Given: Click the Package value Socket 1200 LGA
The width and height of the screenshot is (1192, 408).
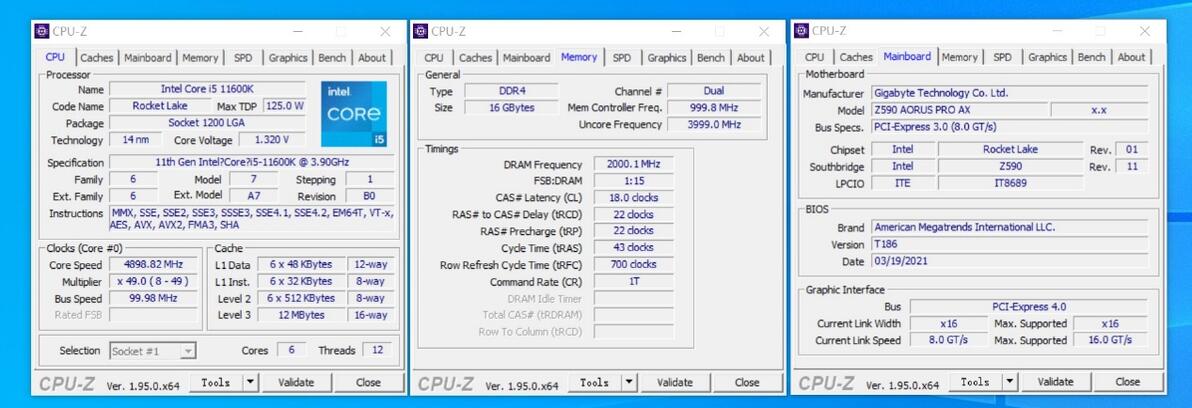Looking at the screenshot, I should tap(208, 123).
